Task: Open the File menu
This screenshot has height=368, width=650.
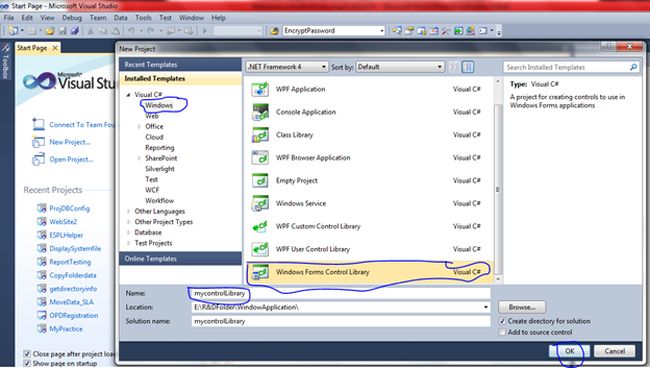Action: coord(9,18)
